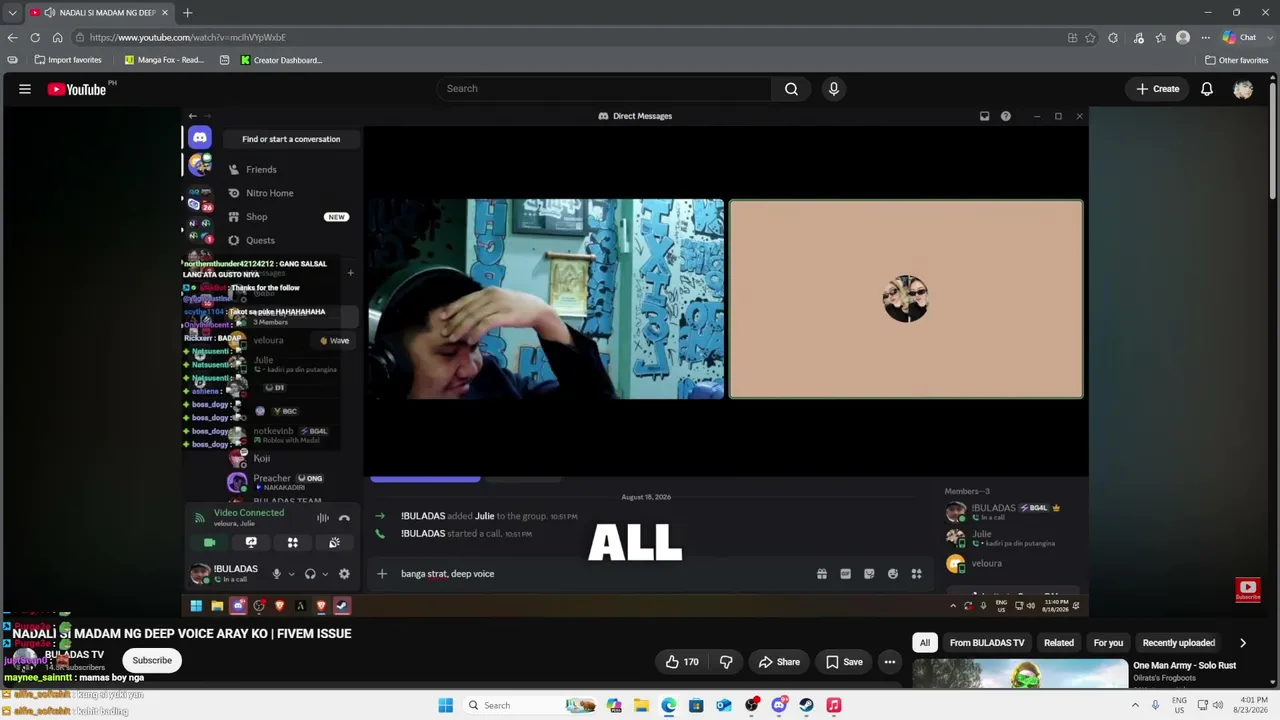Open the Create menu on YouTube
Viewport: 1280px width, 720px height.
click(1157, 89)
